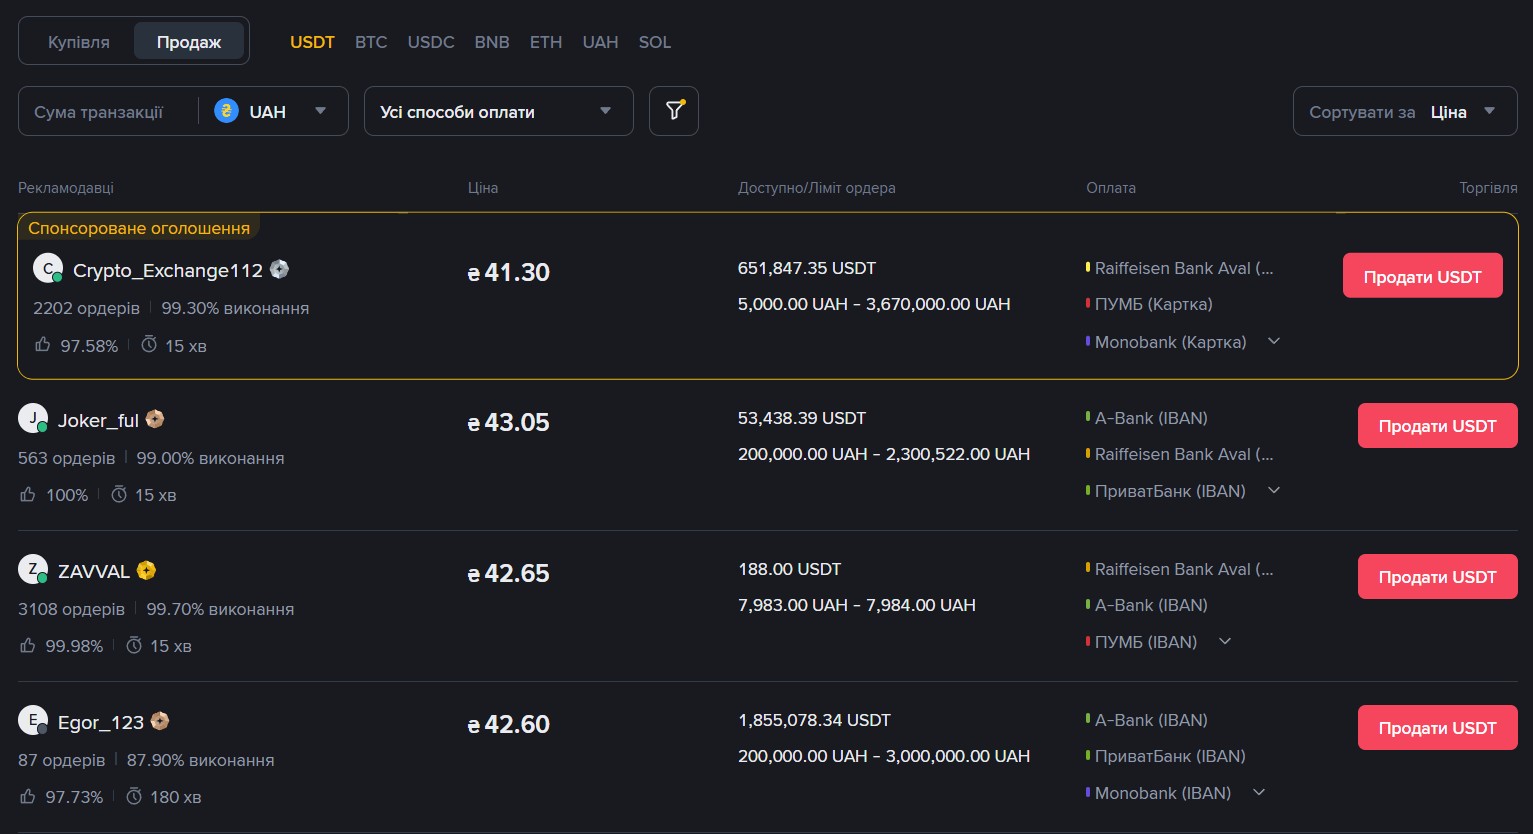This screenshot has height=834, width=1533.
Task: Click the Joker_ful avatar icon
Action: click(33, 418)
